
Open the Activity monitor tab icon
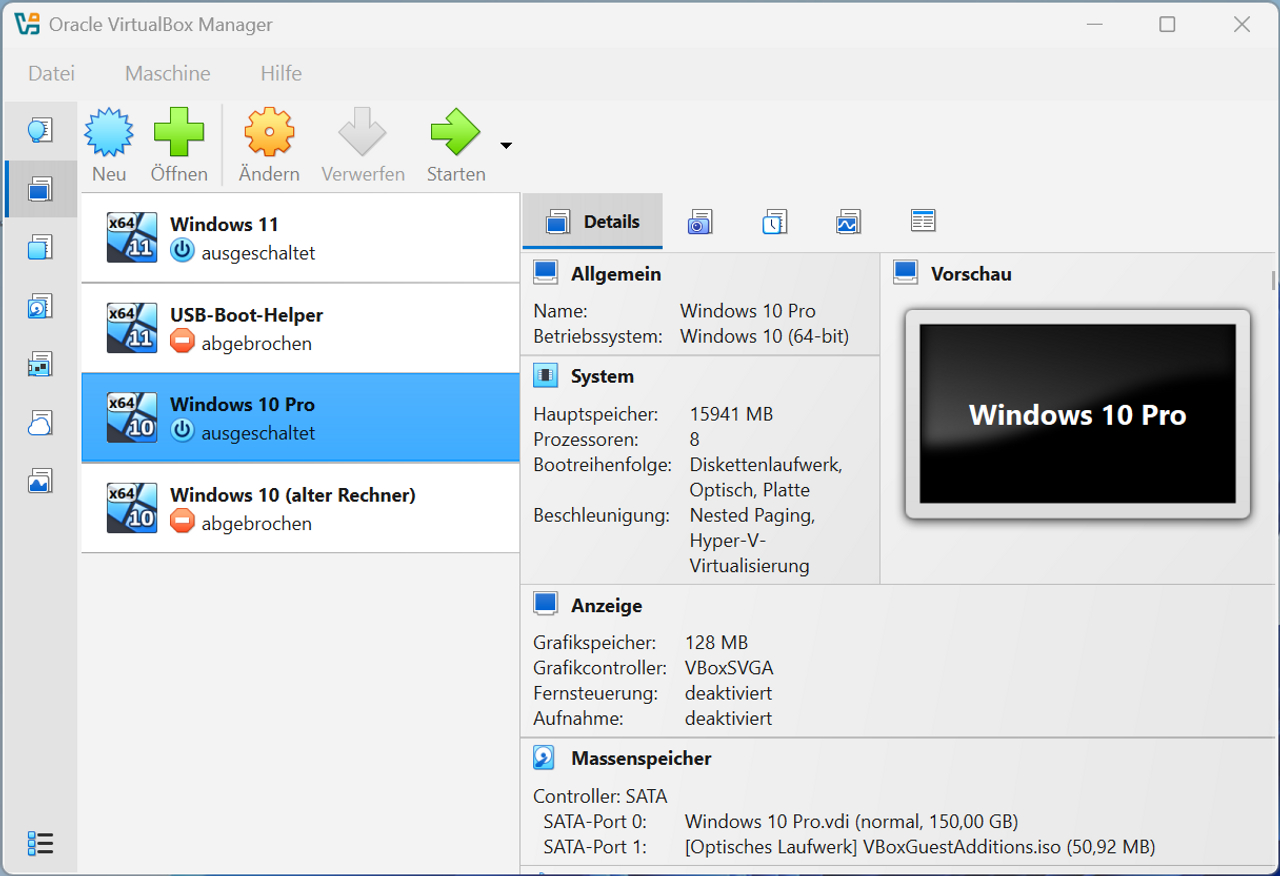coord(848,222)
